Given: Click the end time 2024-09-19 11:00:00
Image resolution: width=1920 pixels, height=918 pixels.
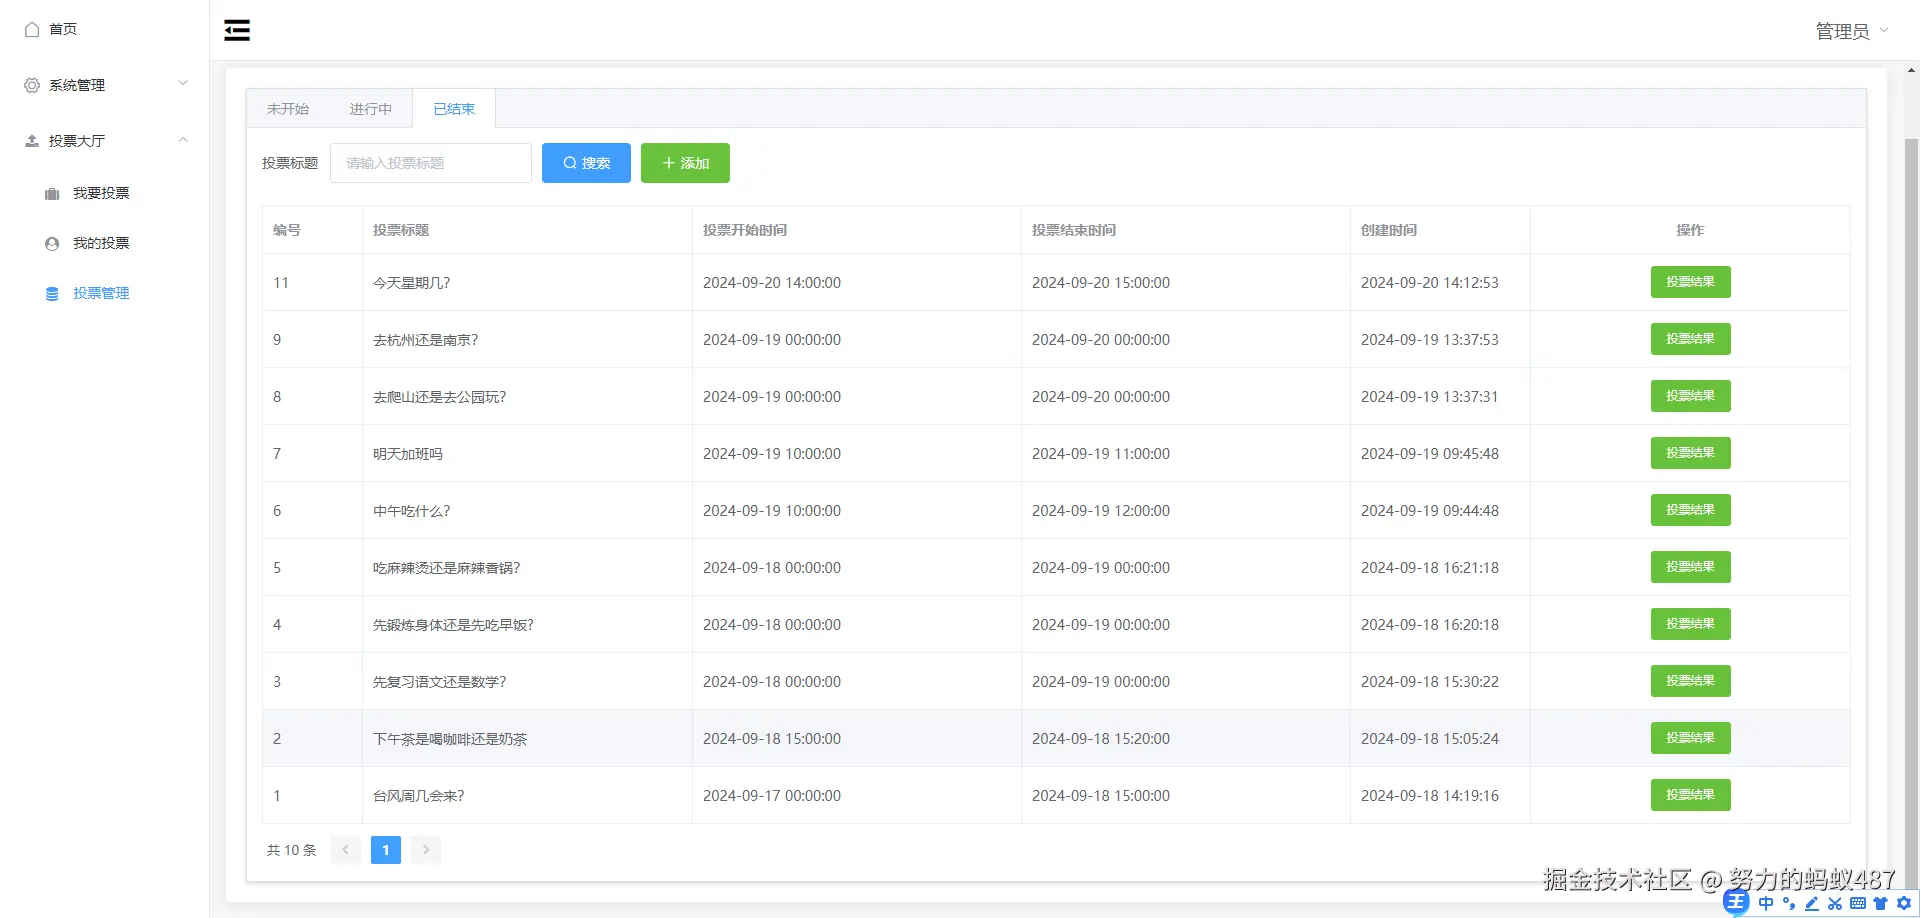Looking at the screenshot, I should (1101, 454).
